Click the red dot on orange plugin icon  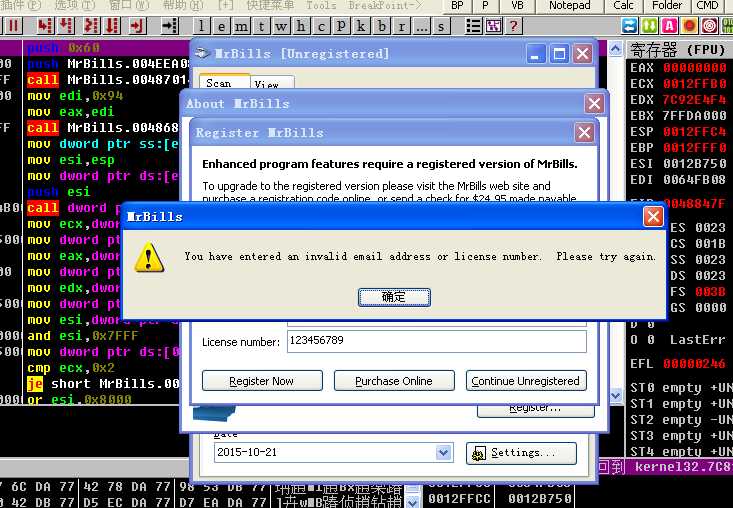[x=690, y=26]
